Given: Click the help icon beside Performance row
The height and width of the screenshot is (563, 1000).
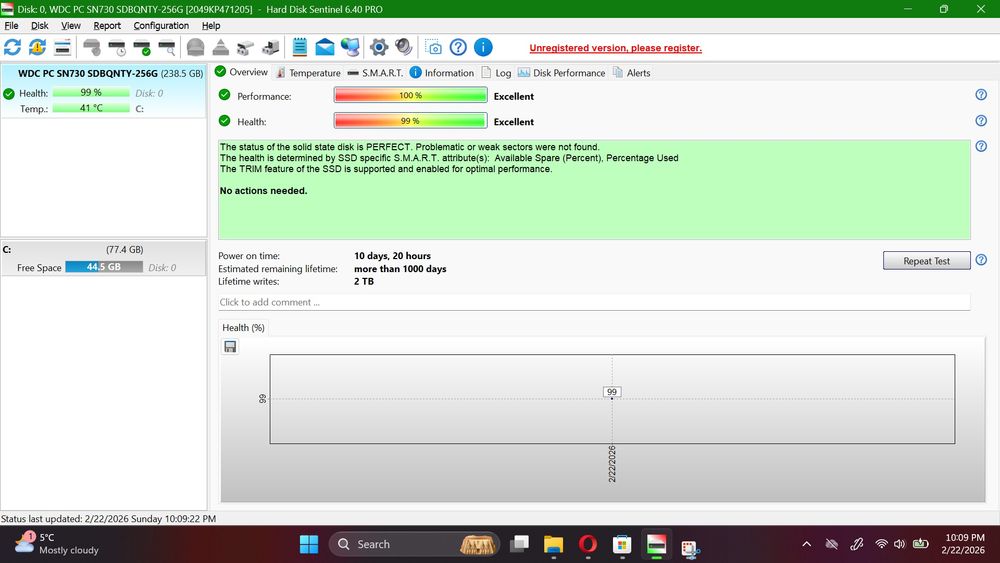Looking at the screenshot, I should 981,95.
